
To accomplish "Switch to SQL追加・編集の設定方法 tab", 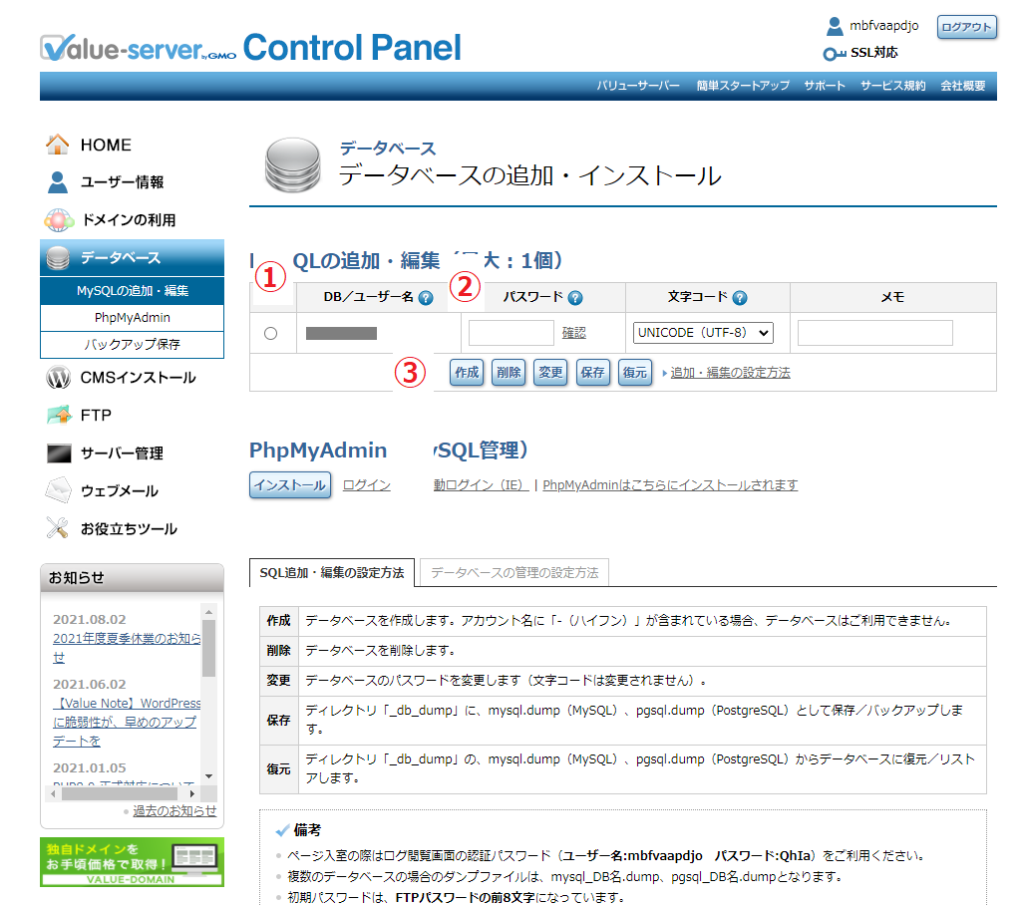I will 332,572.
